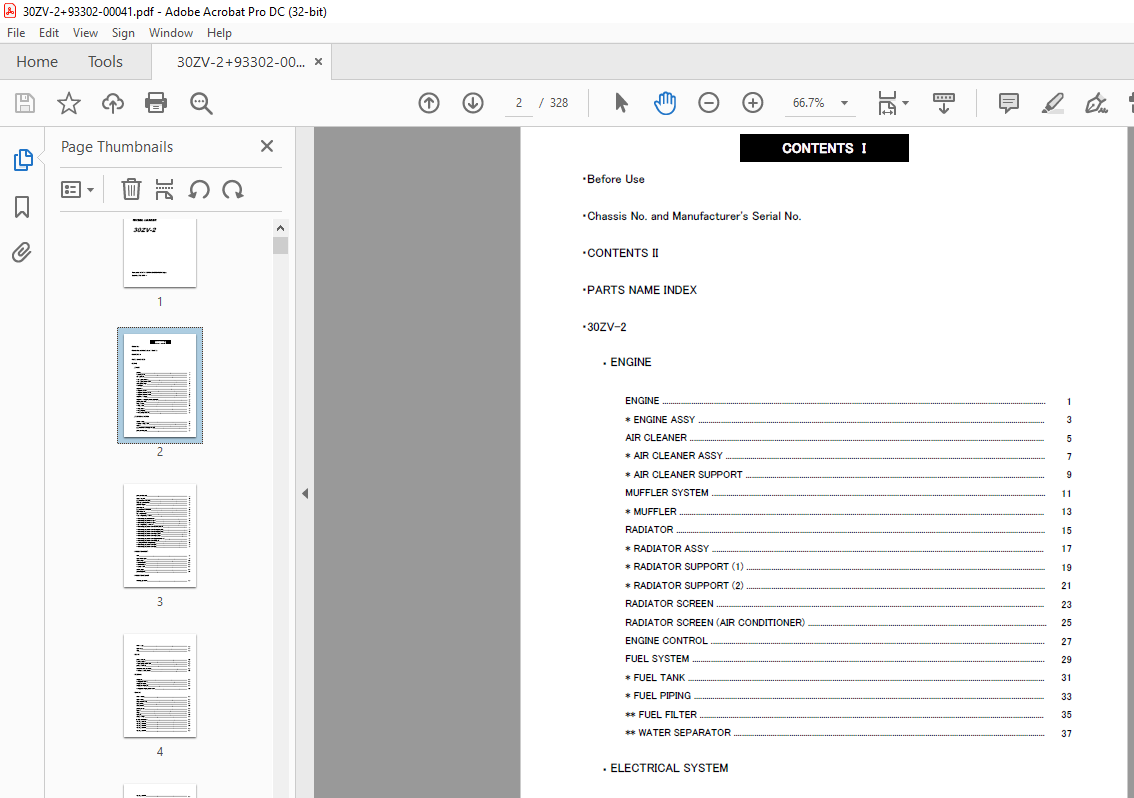Close the 30ZV-2 document tab

(x=318, y=62)
